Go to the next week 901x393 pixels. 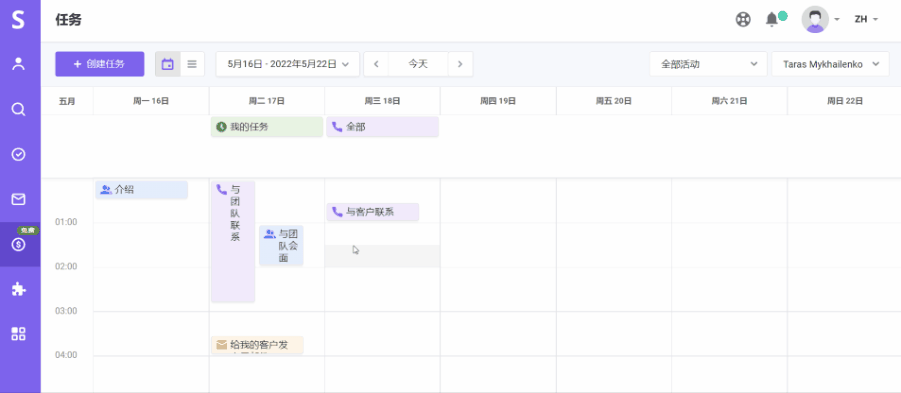pyautogui.click(x=460, y=64)
